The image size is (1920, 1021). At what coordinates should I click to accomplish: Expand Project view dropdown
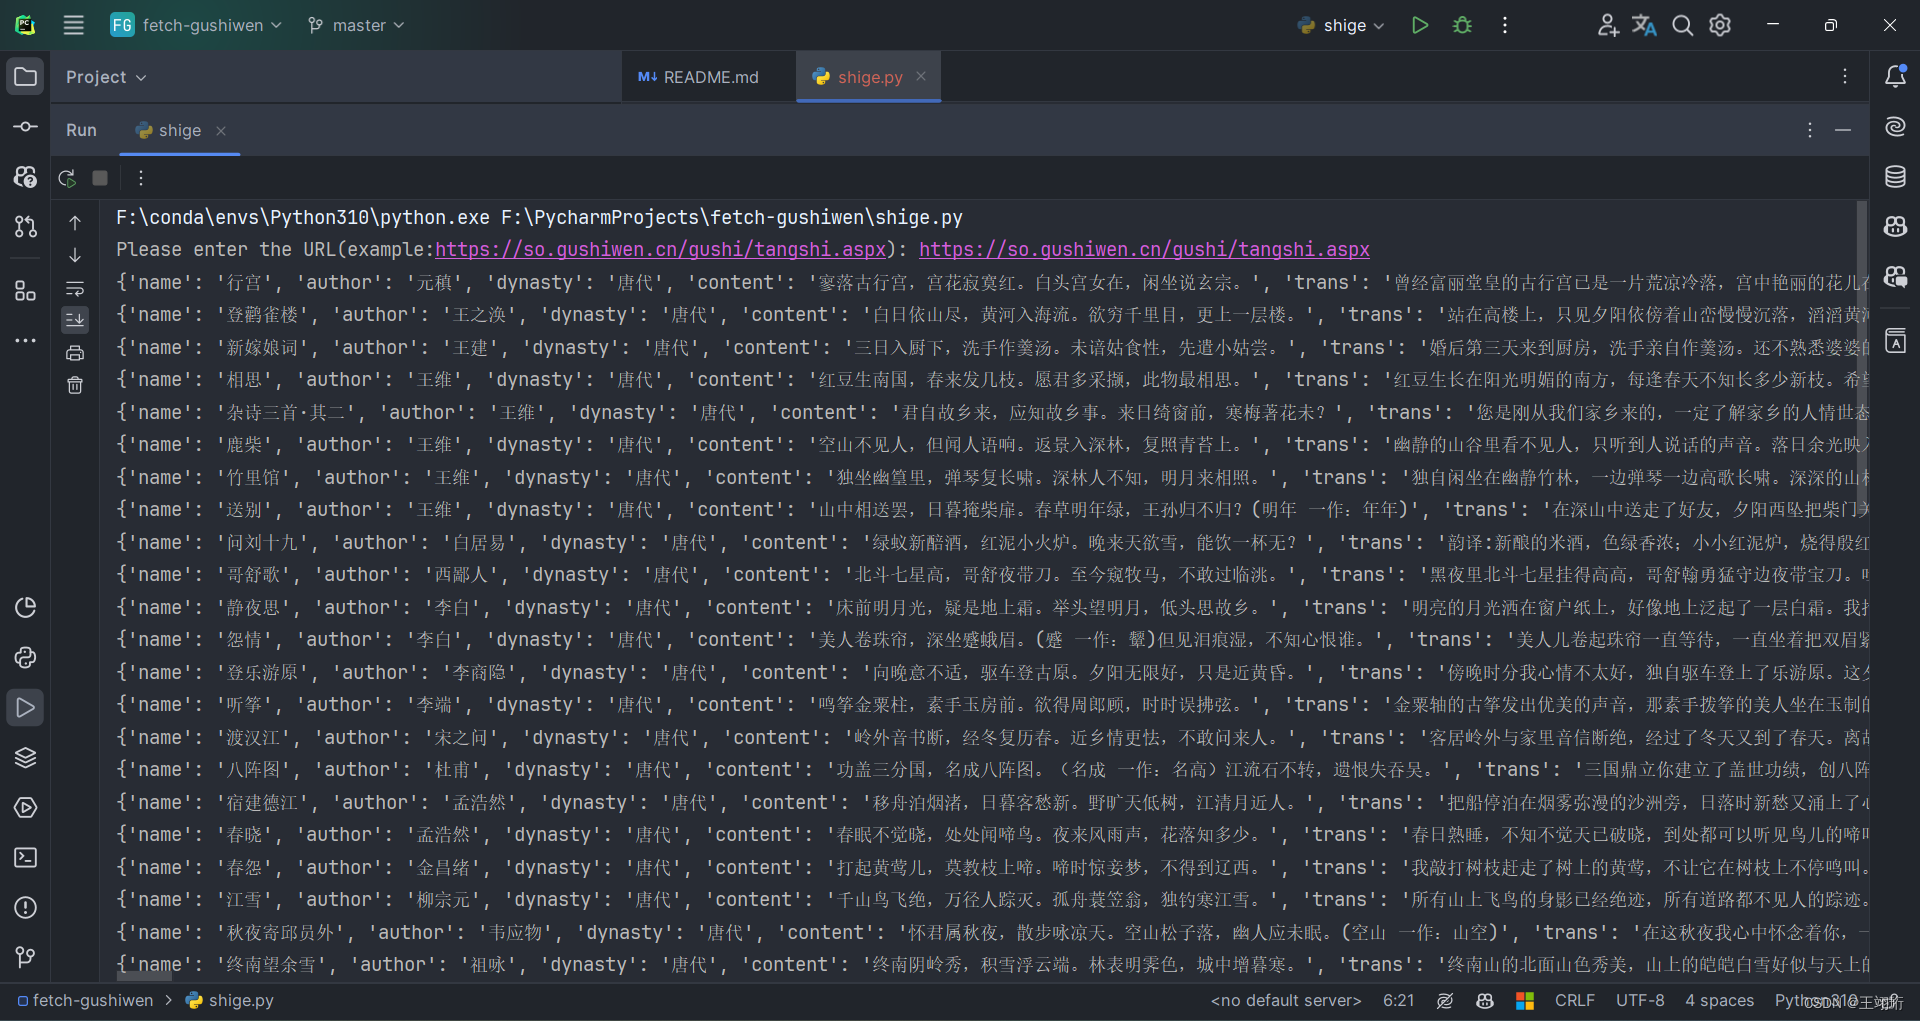[106, 77]
